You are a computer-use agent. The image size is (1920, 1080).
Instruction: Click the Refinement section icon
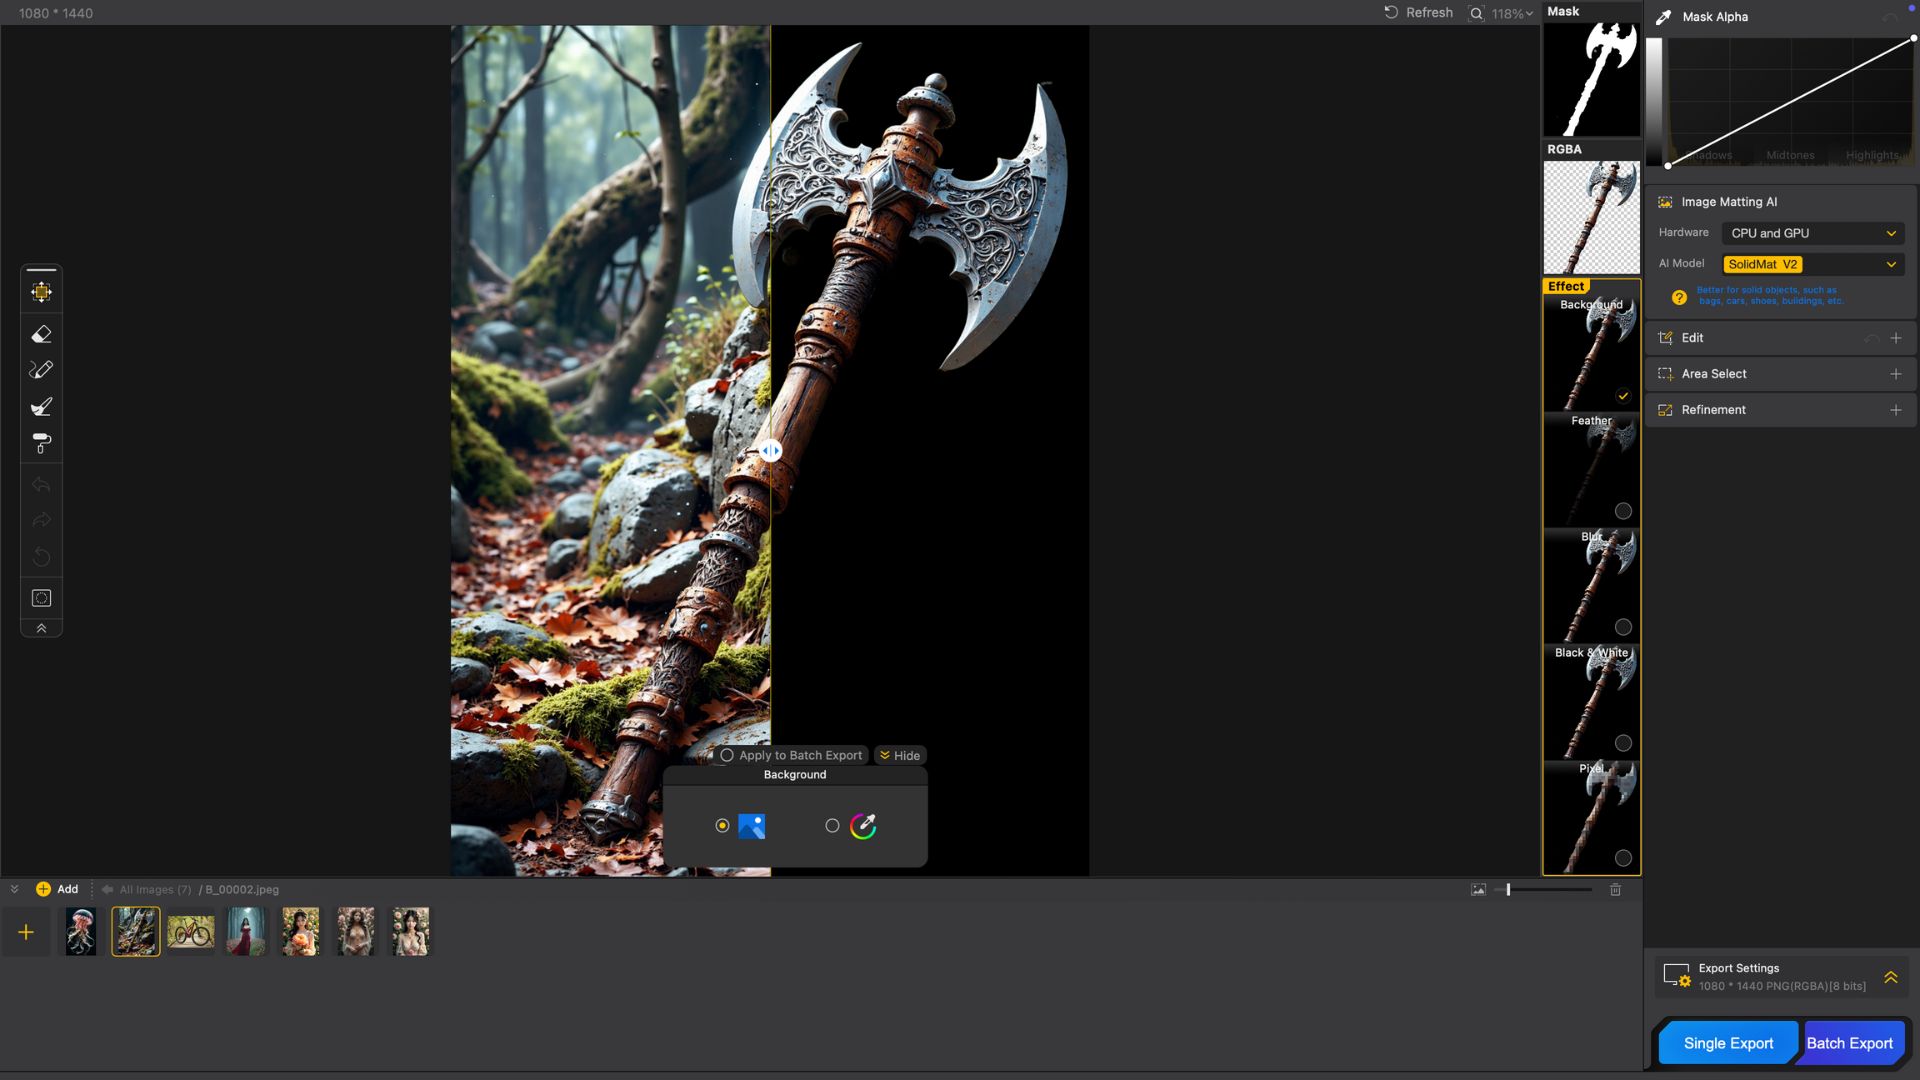[1665, 410]
